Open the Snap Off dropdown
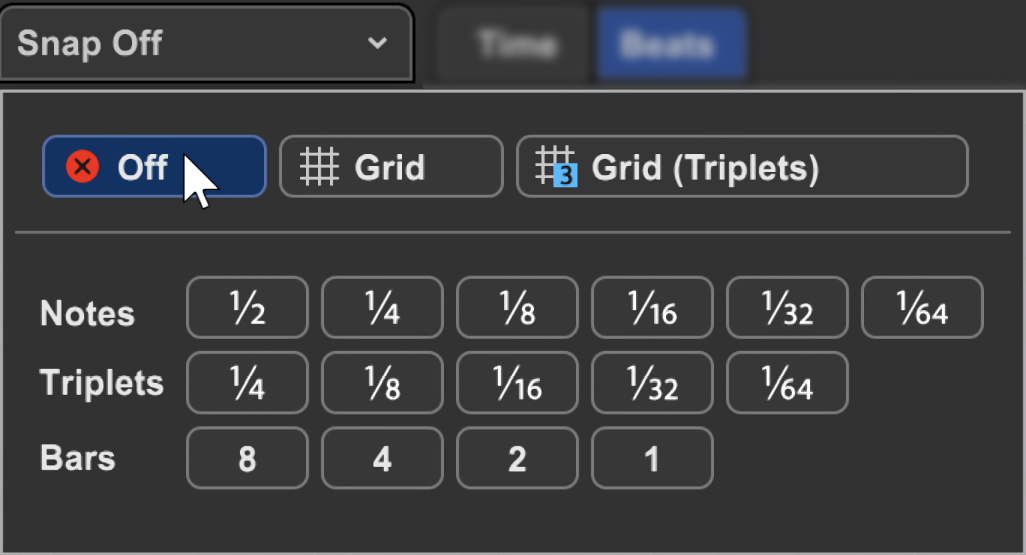The image size is (1026, 555). coord(206,43)
